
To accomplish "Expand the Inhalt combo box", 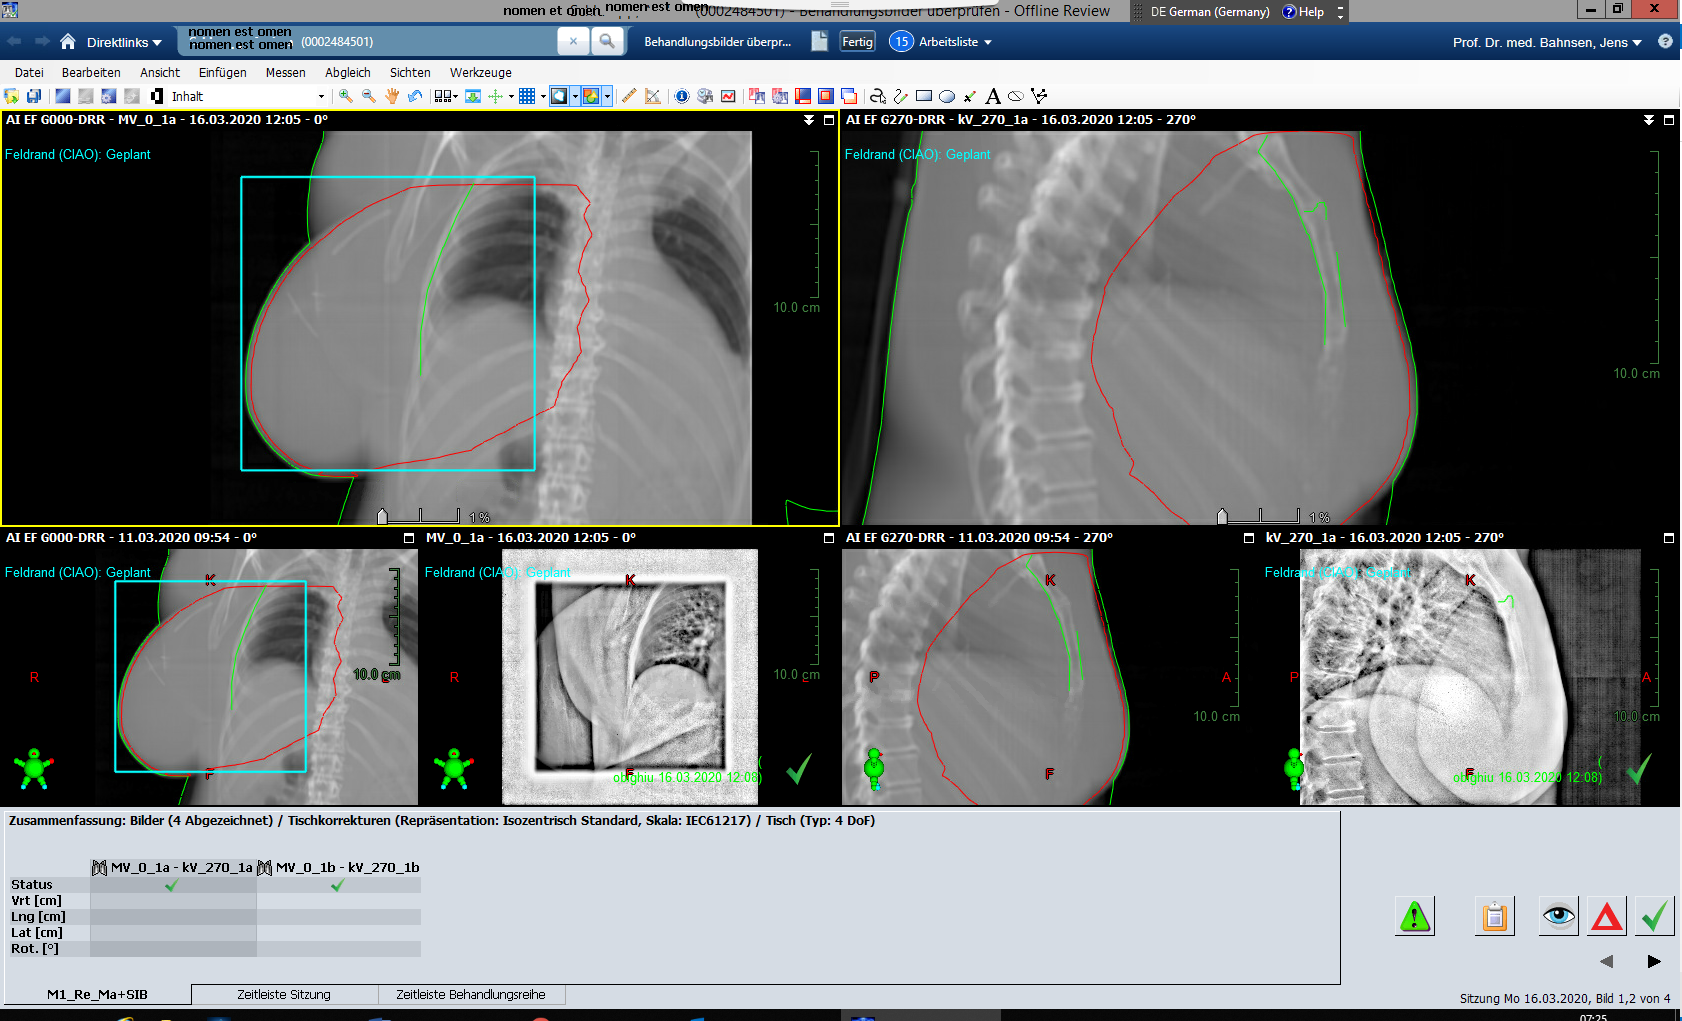I will (x=321, y=97).
